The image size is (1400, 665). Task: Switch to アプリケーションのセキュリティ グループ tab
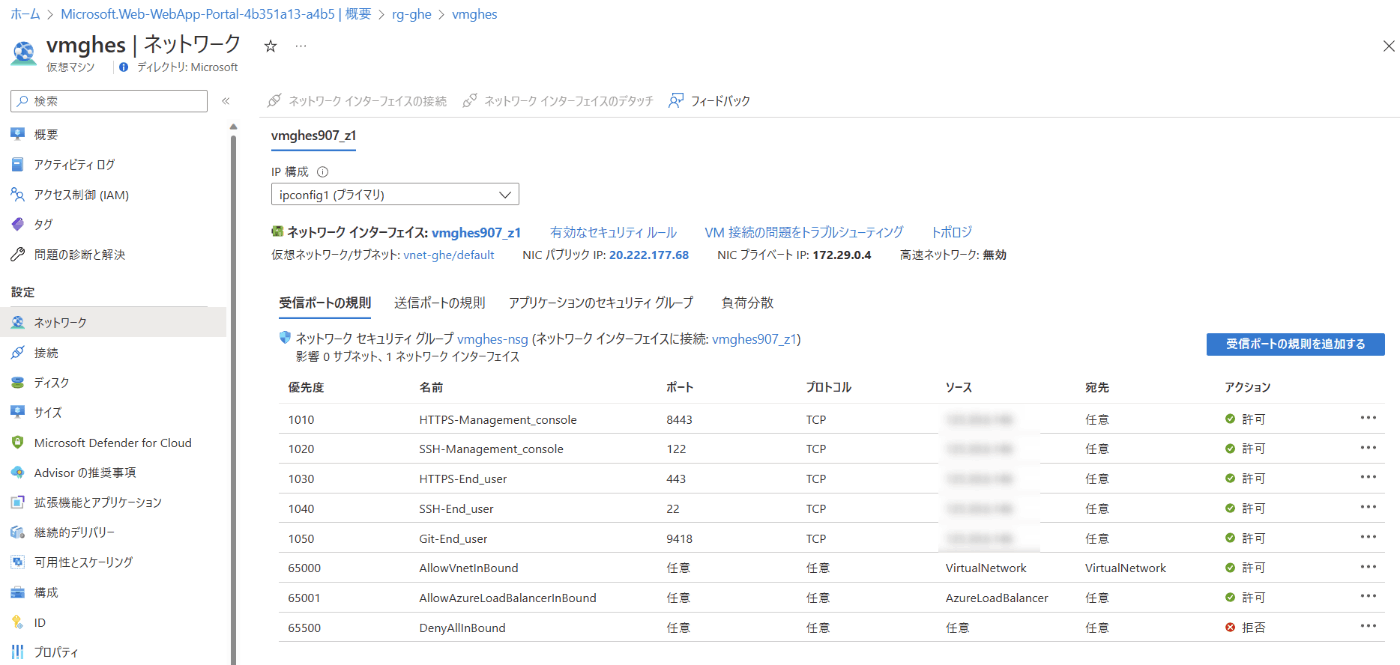(x=600, y=303)
